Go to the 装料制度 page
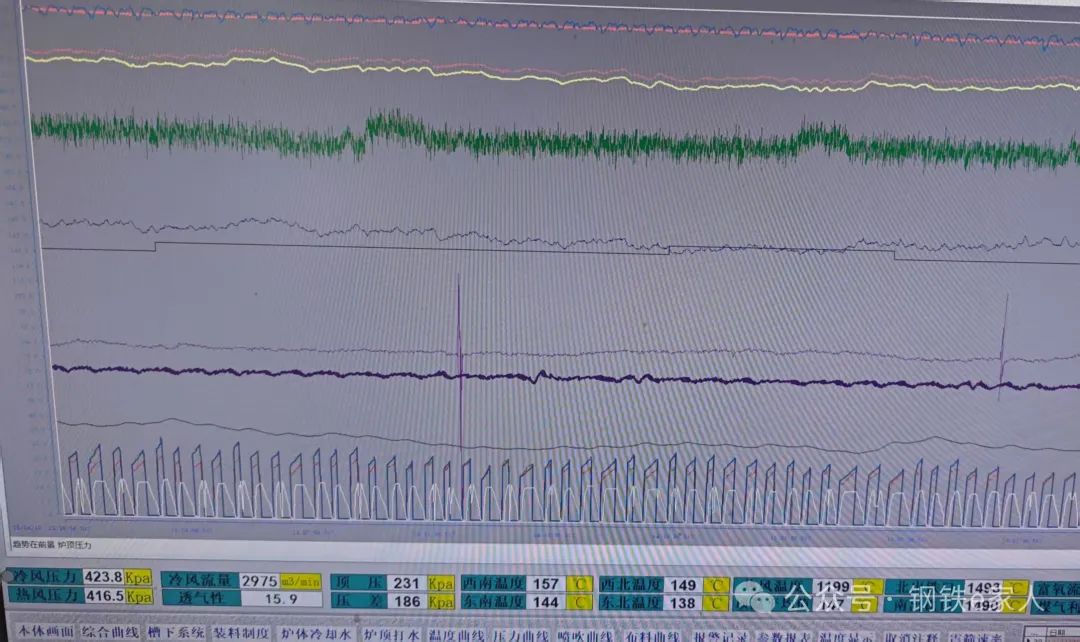 [241, 633]
